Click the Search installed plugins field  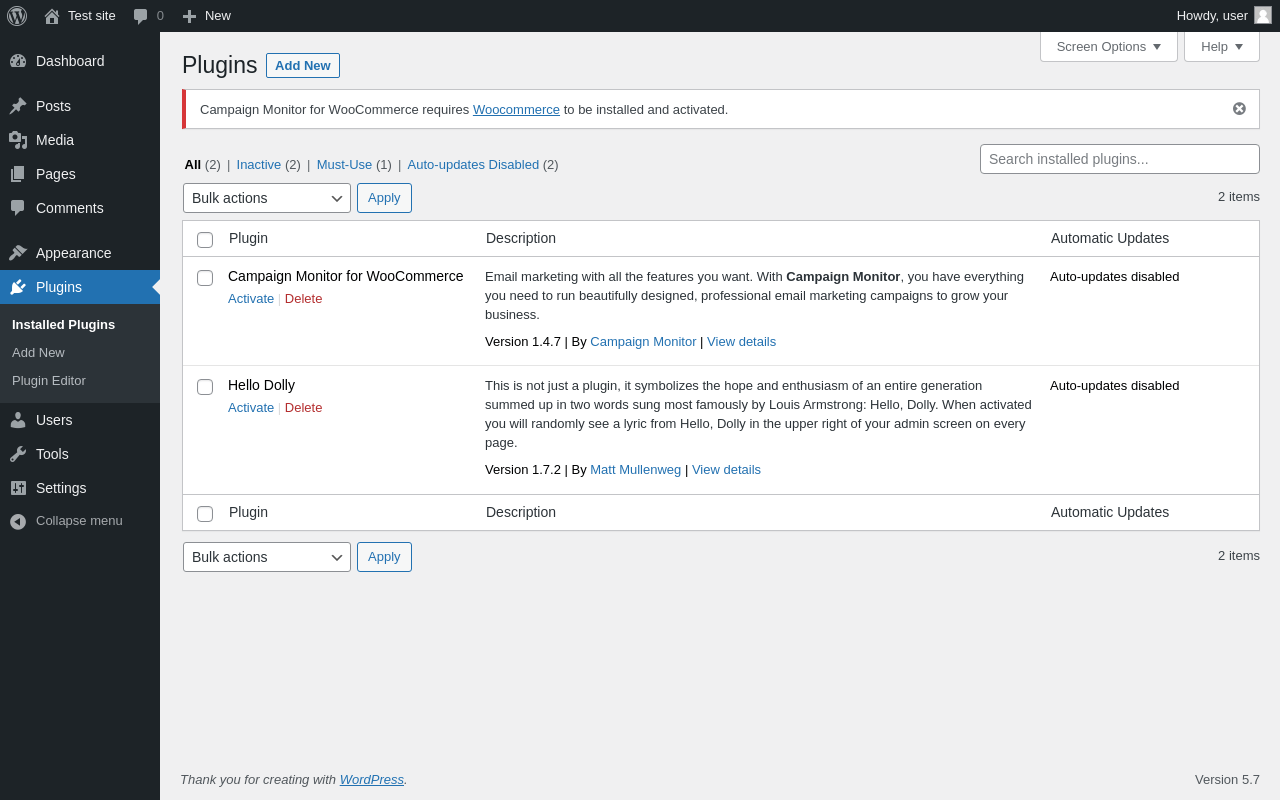coord(1120,159)
